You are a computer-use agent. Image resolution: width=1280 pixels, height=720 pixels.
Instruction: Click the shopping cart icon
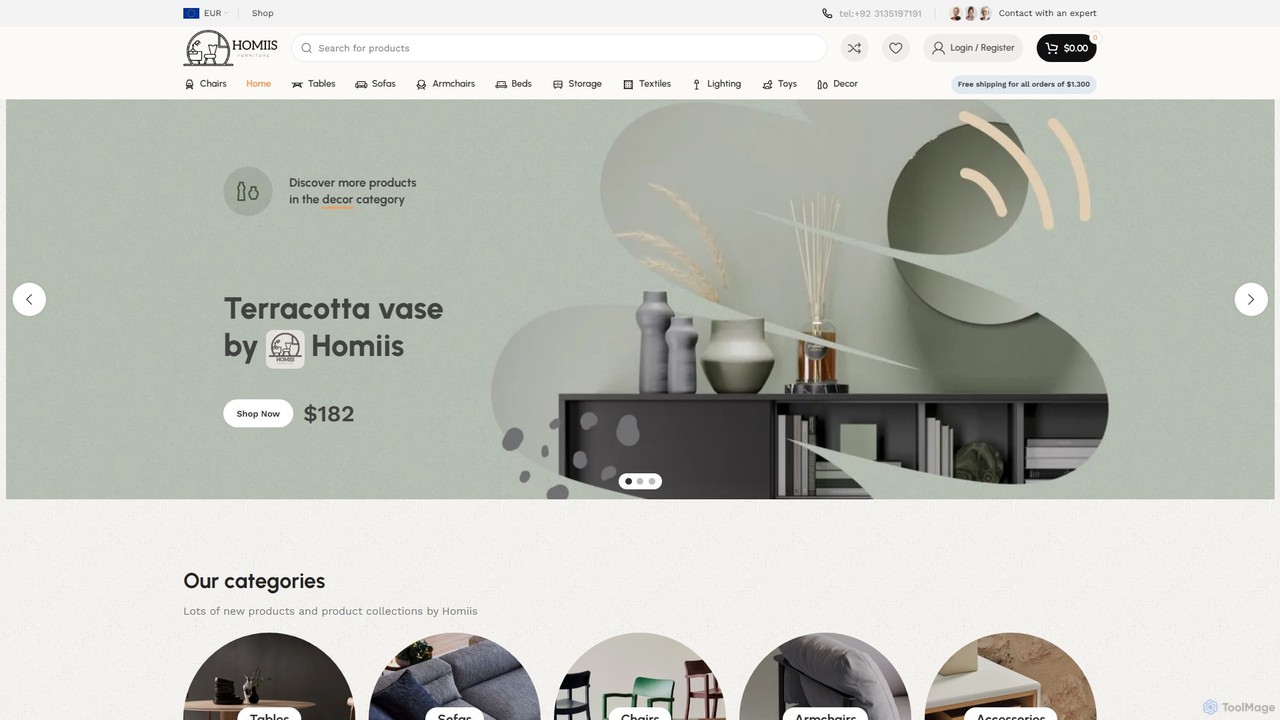(x=1051, y=48)
